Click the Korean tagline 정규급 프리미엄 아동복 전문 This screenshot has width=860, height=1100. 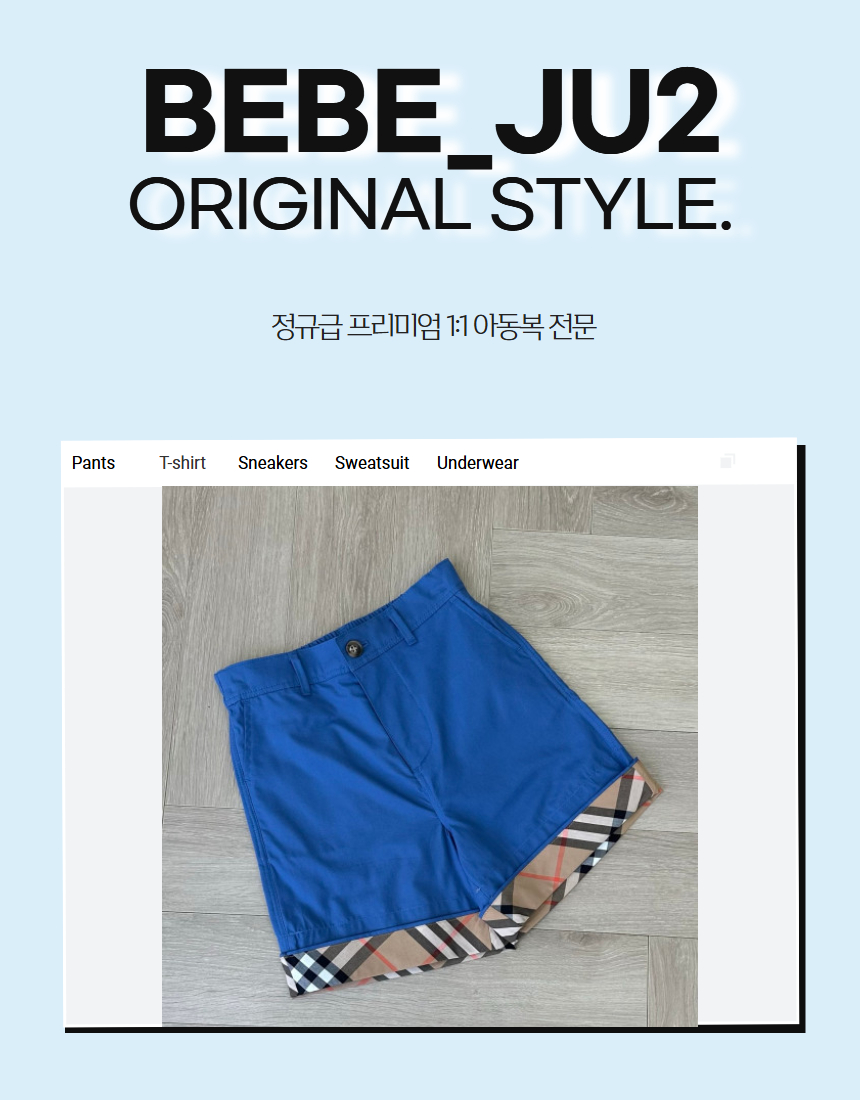pyautogui.click(x=434, y=327)
